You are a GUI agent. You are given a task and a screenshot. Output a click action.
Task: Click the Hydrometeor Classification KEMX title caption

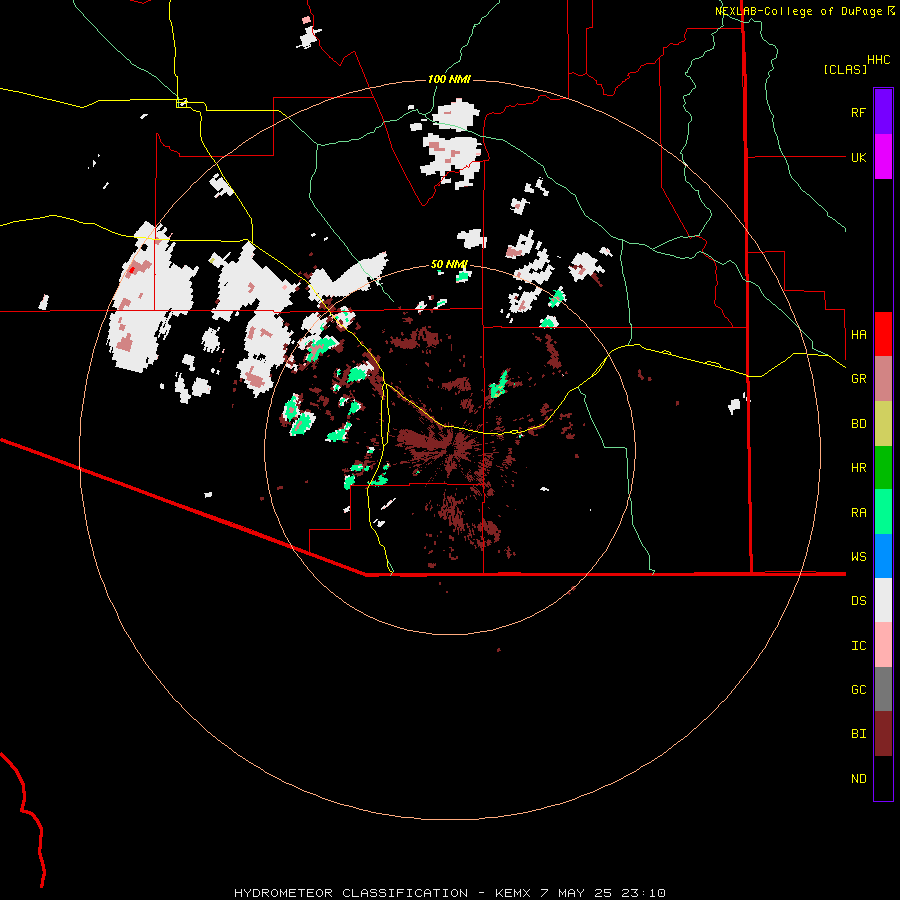449,893
